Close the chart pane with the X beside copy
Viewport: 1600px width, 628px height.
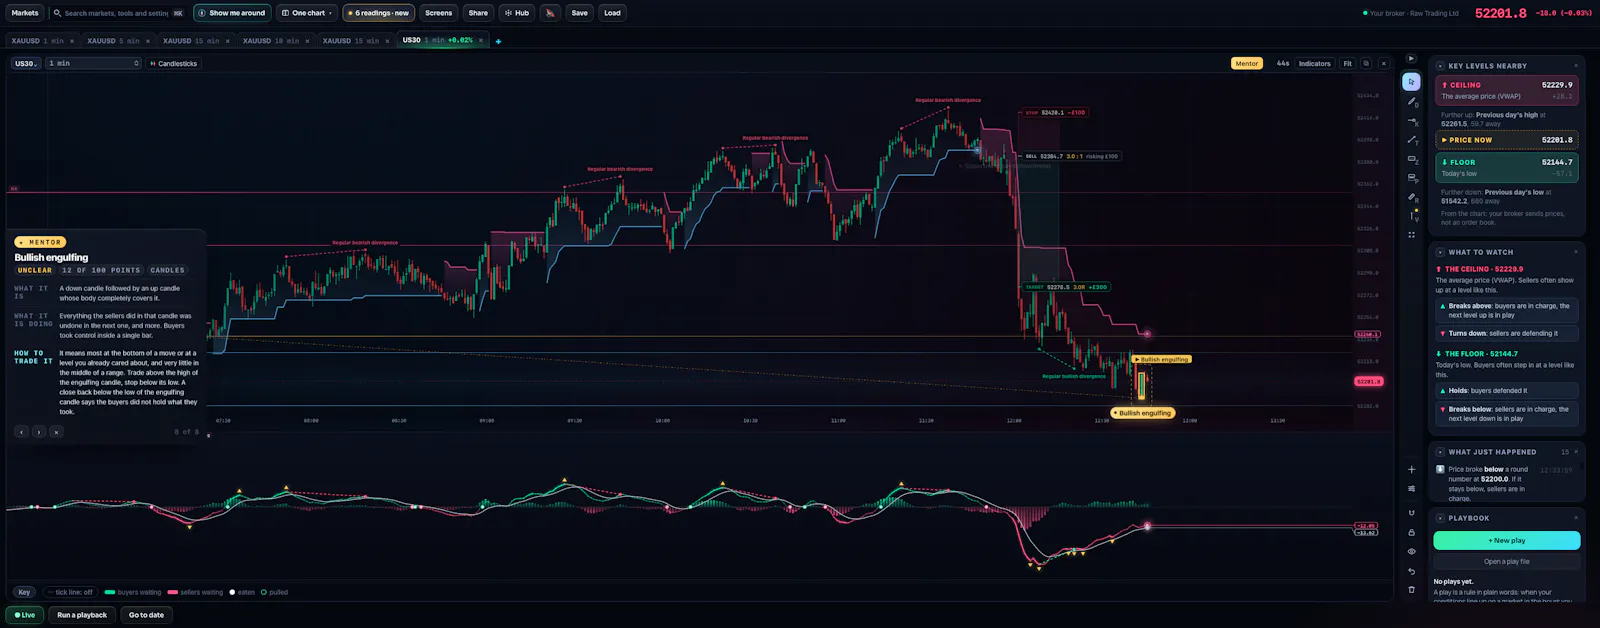pos(1383,63)
